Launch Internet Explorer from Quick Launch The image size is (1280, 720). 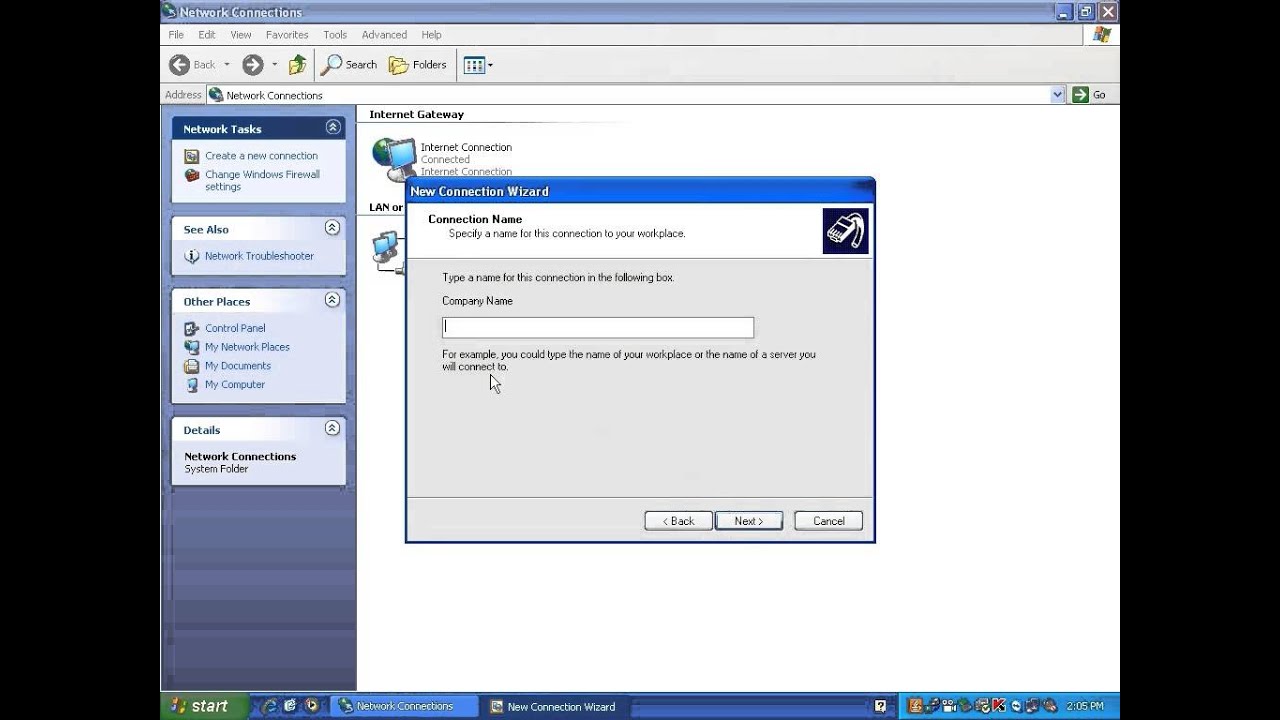pos(268,706)
